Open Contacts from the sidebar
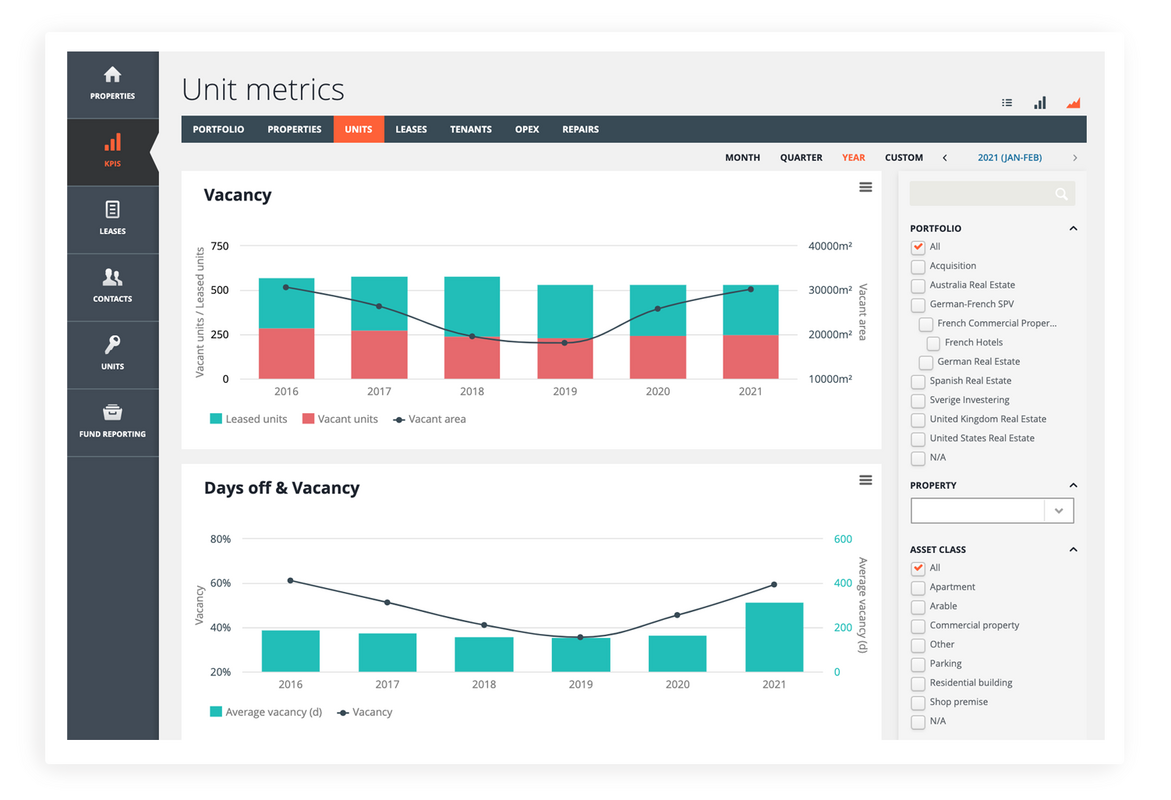Image resolution: width=1171 pixels, height=800 pixels. (x=112, y=285)
